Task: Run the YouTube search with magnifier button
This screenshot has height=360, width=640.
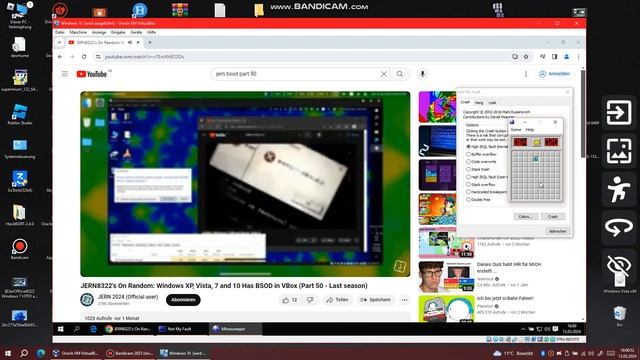Action: point(400,74)
